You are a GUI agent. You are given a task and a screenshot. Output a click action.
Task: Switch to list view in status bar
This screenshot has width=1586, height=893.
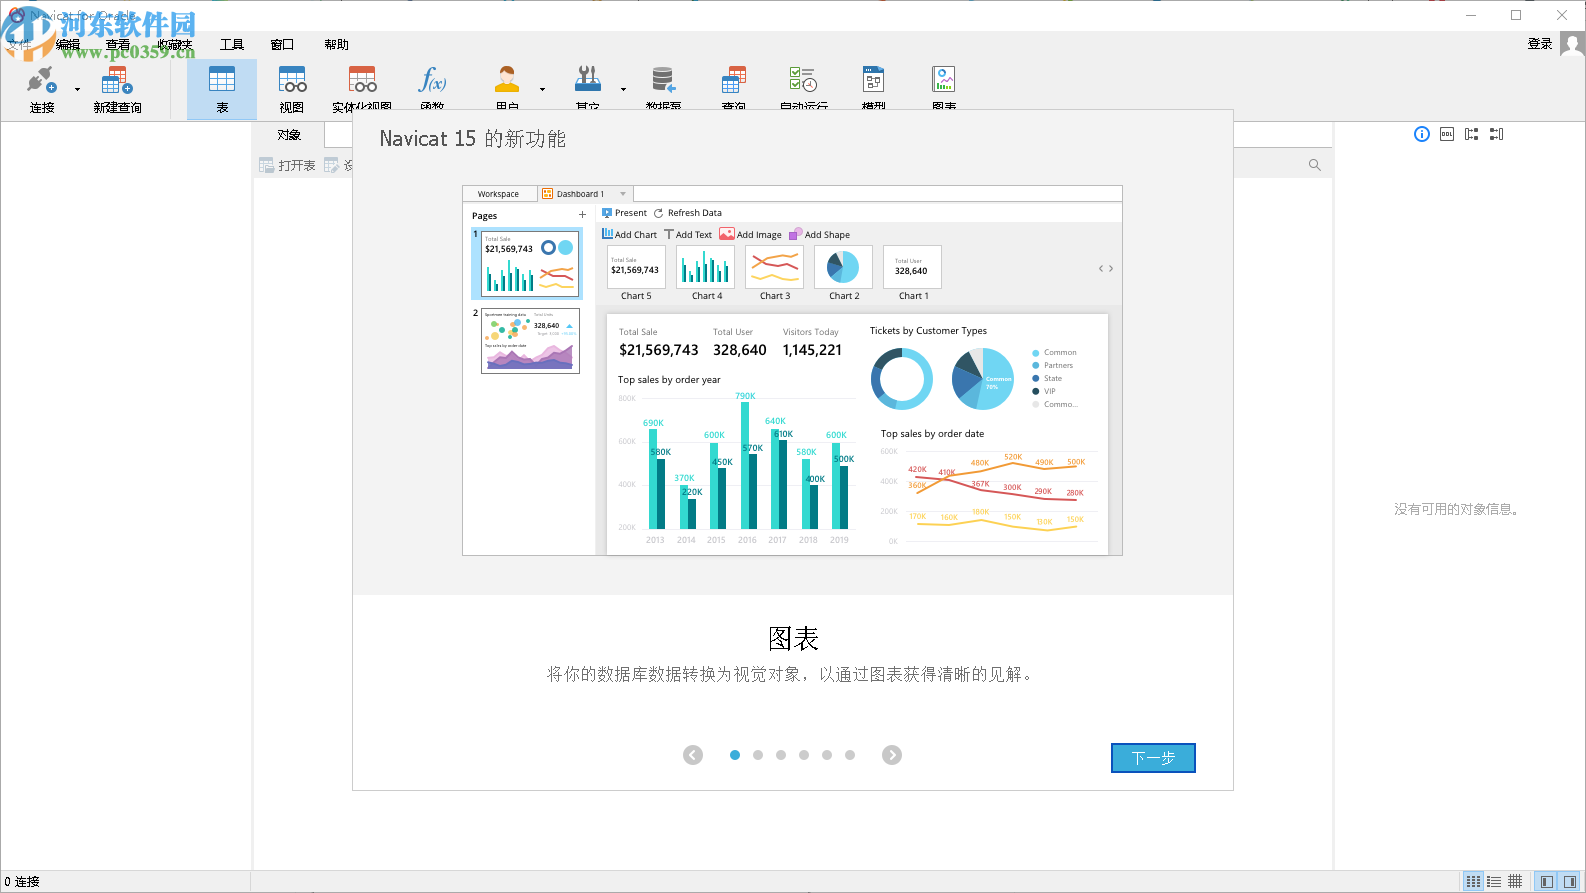(x=1494, y=881)
